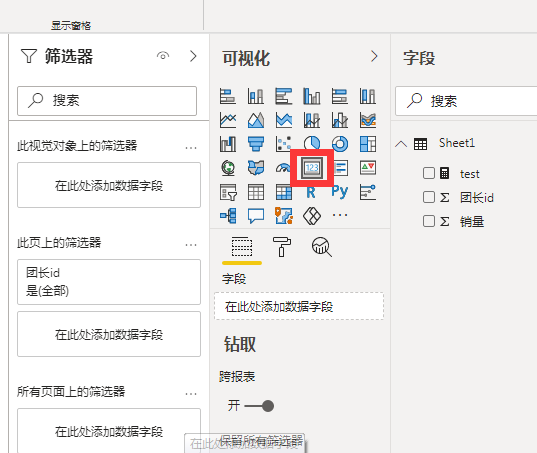Open the Format paint roller tab
The height and width of the screenshot is (453, 537).
click(x=282, y=247)
